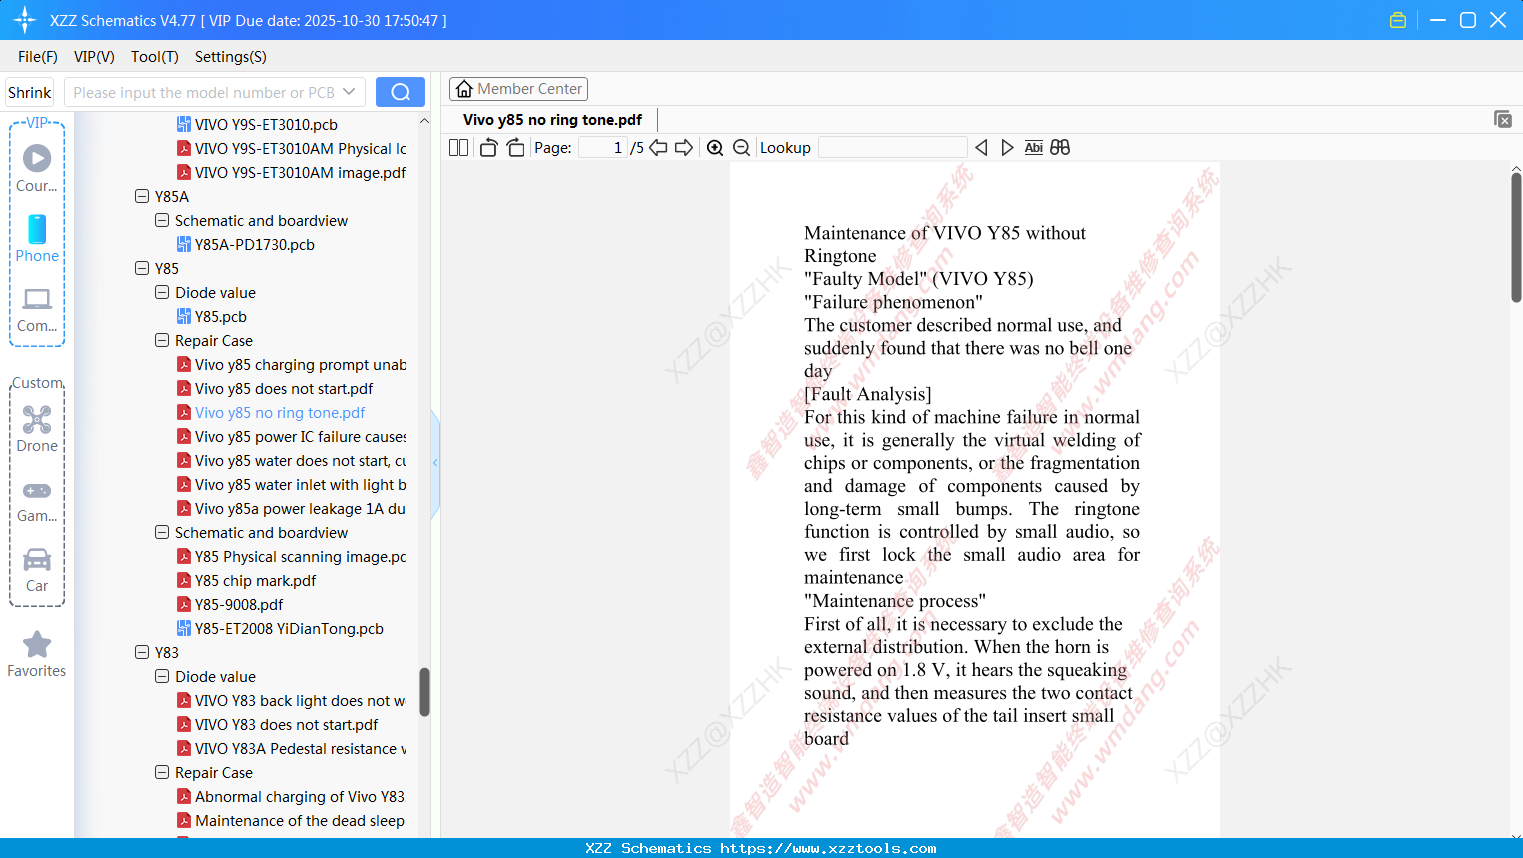
Task: Open Abnormal charging of Vivo Y83 case
Action: coord(291,797)
